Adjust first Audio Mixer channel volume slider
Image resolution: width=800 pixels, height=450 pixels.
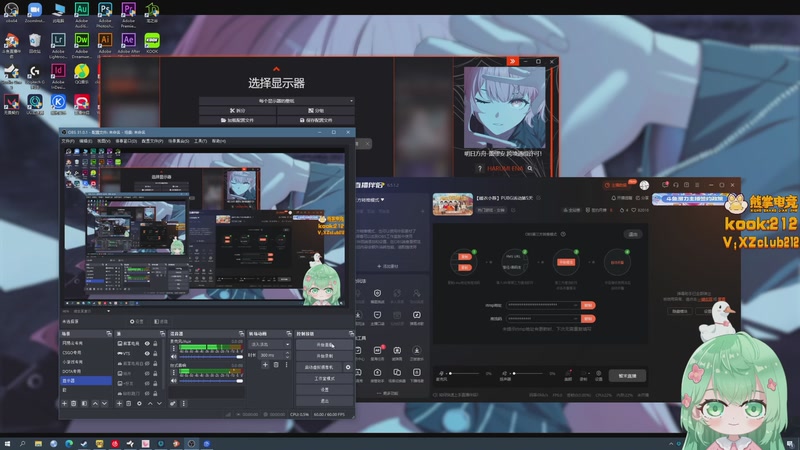(x=211, y=357)
